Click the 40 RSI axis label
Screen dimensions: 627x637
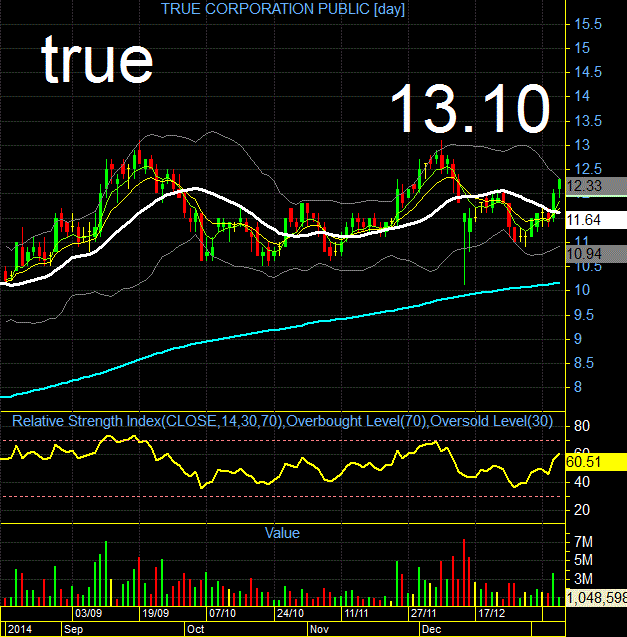pyautogui.click(x=582, y=482)
